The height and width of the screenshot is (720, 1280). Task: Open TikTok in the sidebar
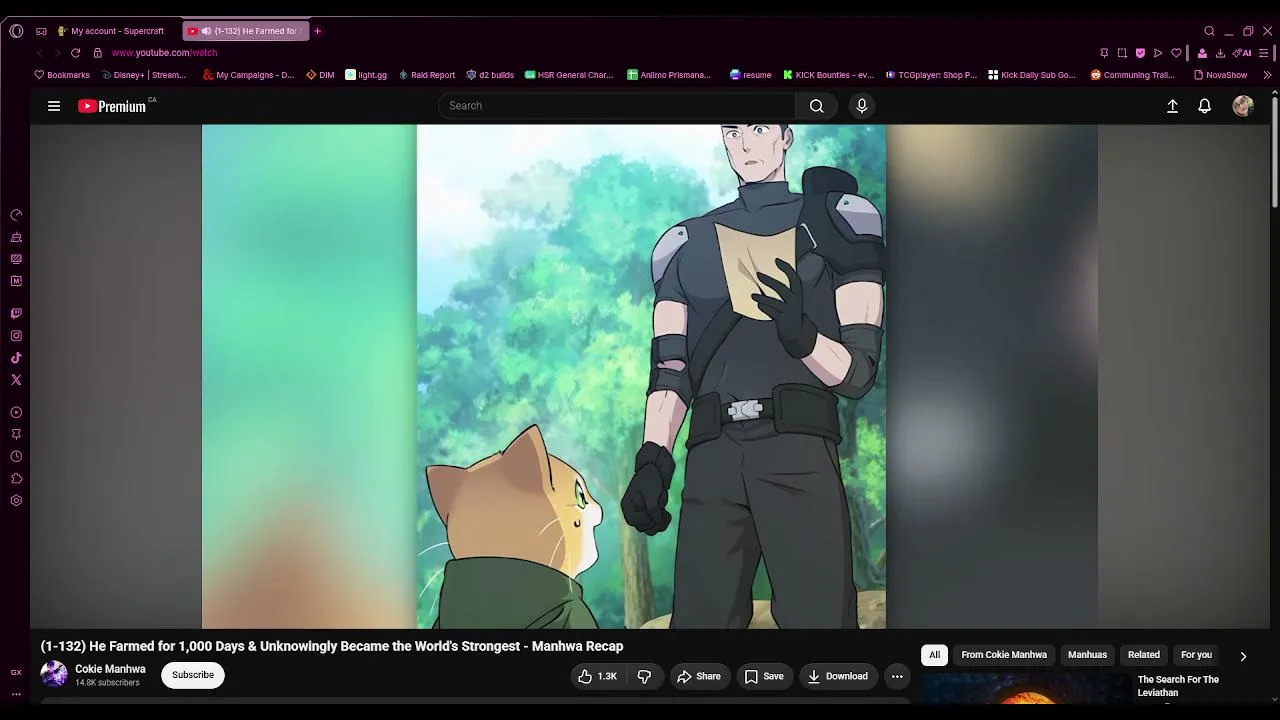pyautogui.click(x=16, y=358)
